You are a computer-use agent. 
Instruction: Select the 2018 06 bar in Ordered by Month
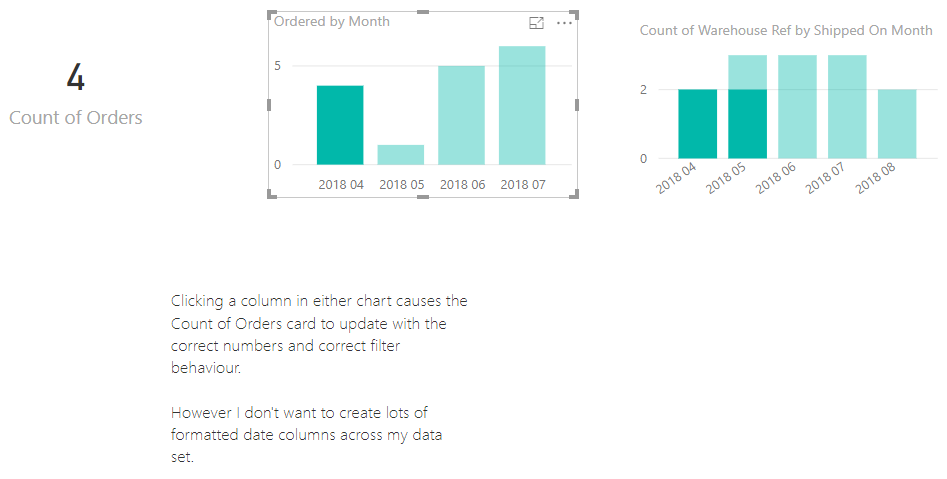[461, 115]
